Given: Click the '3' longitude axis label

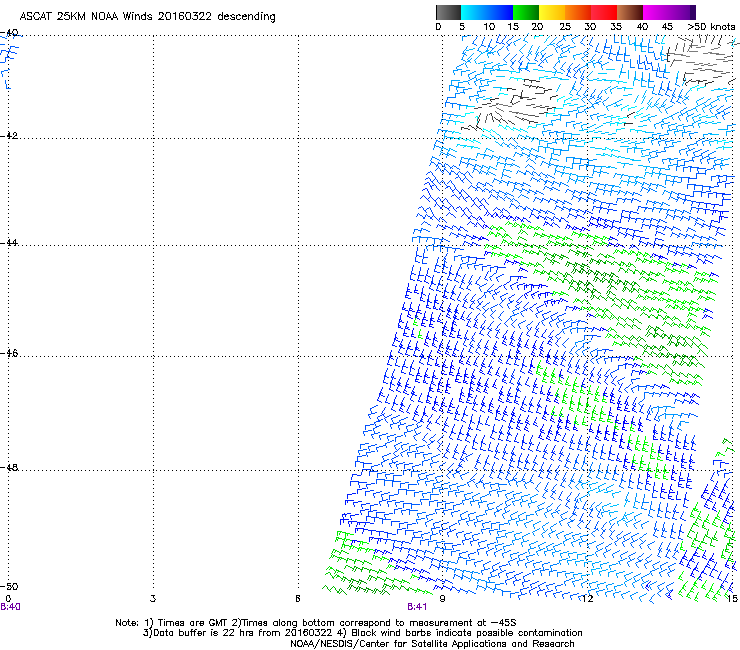Looking at the screenshot, I should pyautogui.click(x=153, y=599).
